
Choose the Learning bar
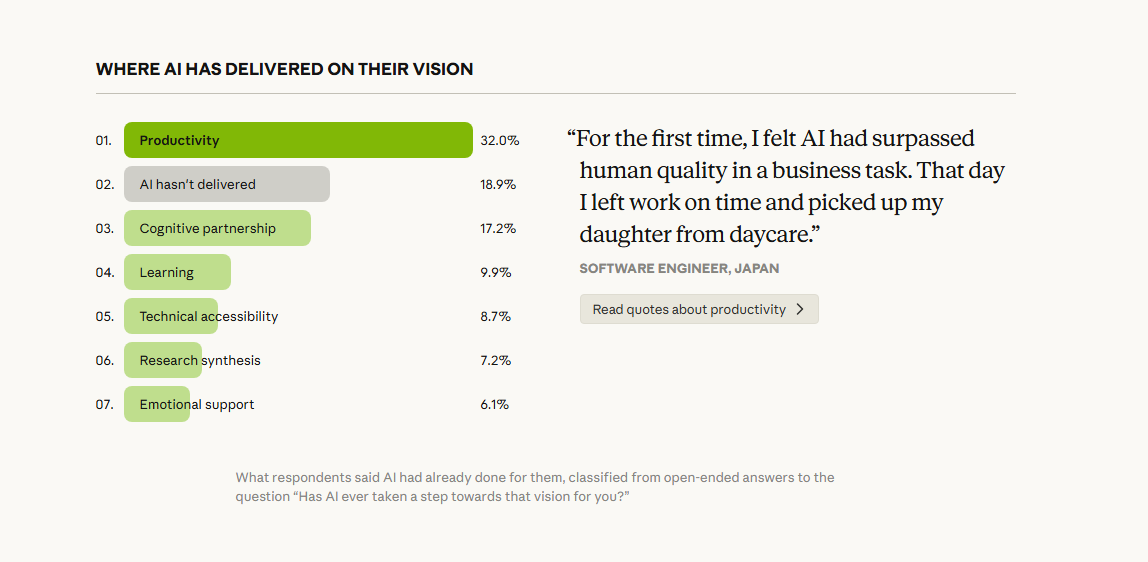tap(177, 272)
